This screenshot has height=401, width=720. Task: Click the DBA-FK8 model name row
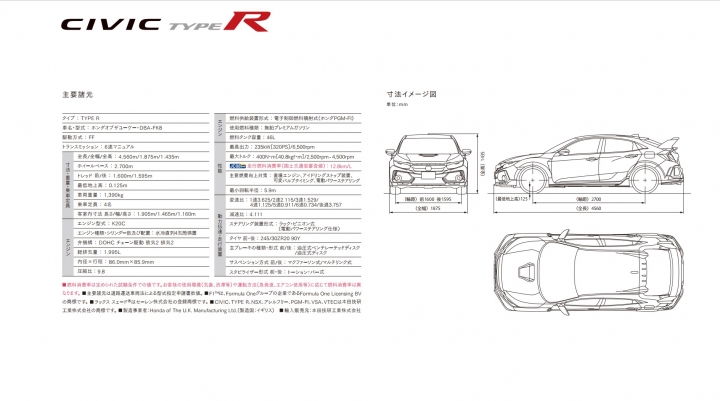click(135, 128)
